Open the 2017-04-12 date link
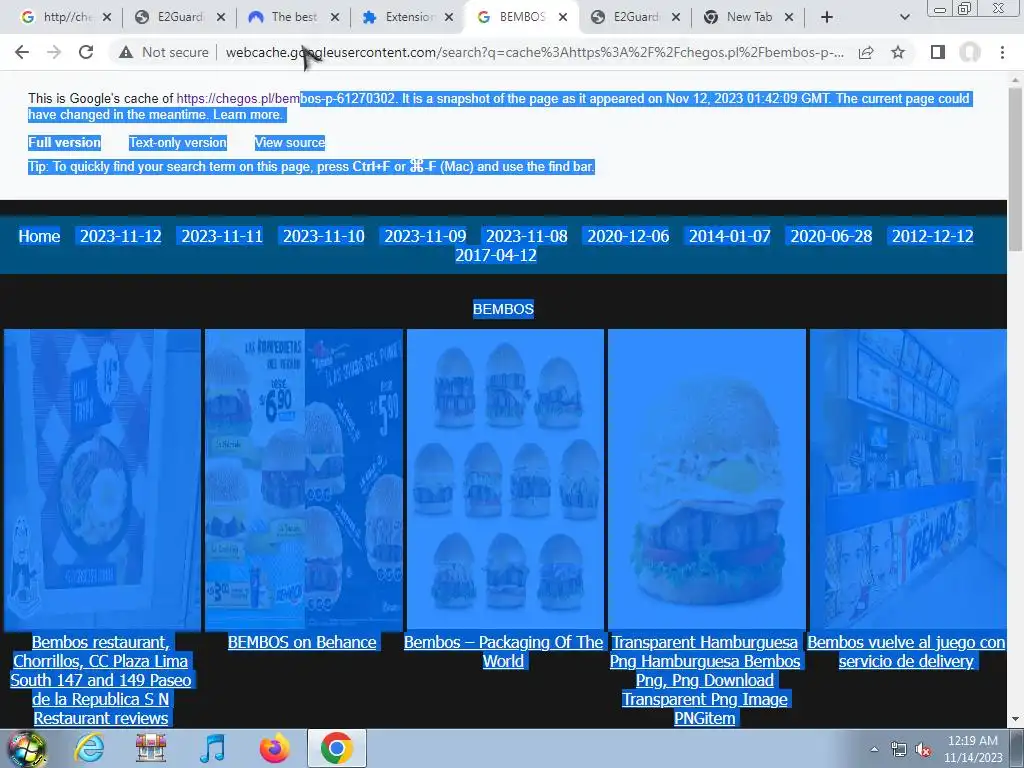 coord(496,255)
